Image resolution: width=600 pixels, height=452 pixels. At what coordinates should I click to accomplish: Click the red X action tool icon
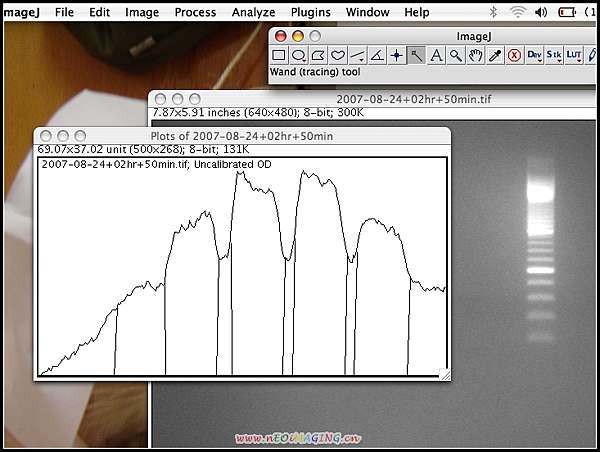514,55
